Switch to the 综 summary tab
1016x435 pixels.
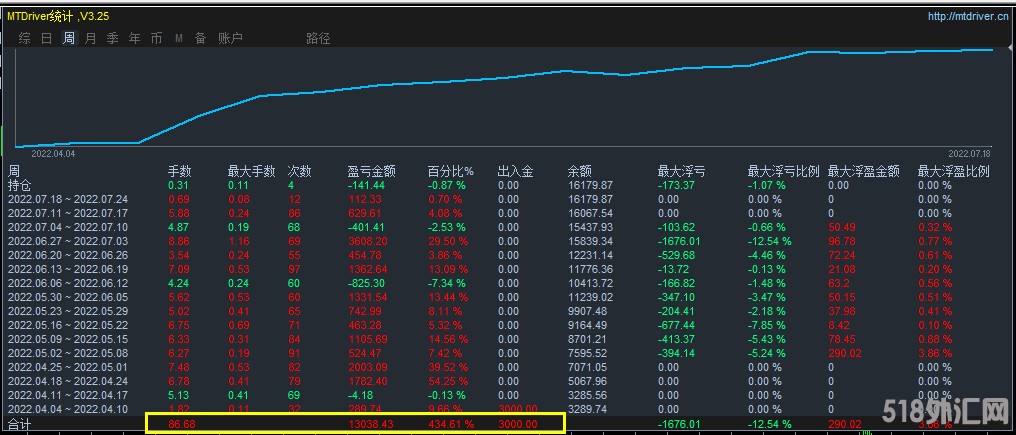25,38
